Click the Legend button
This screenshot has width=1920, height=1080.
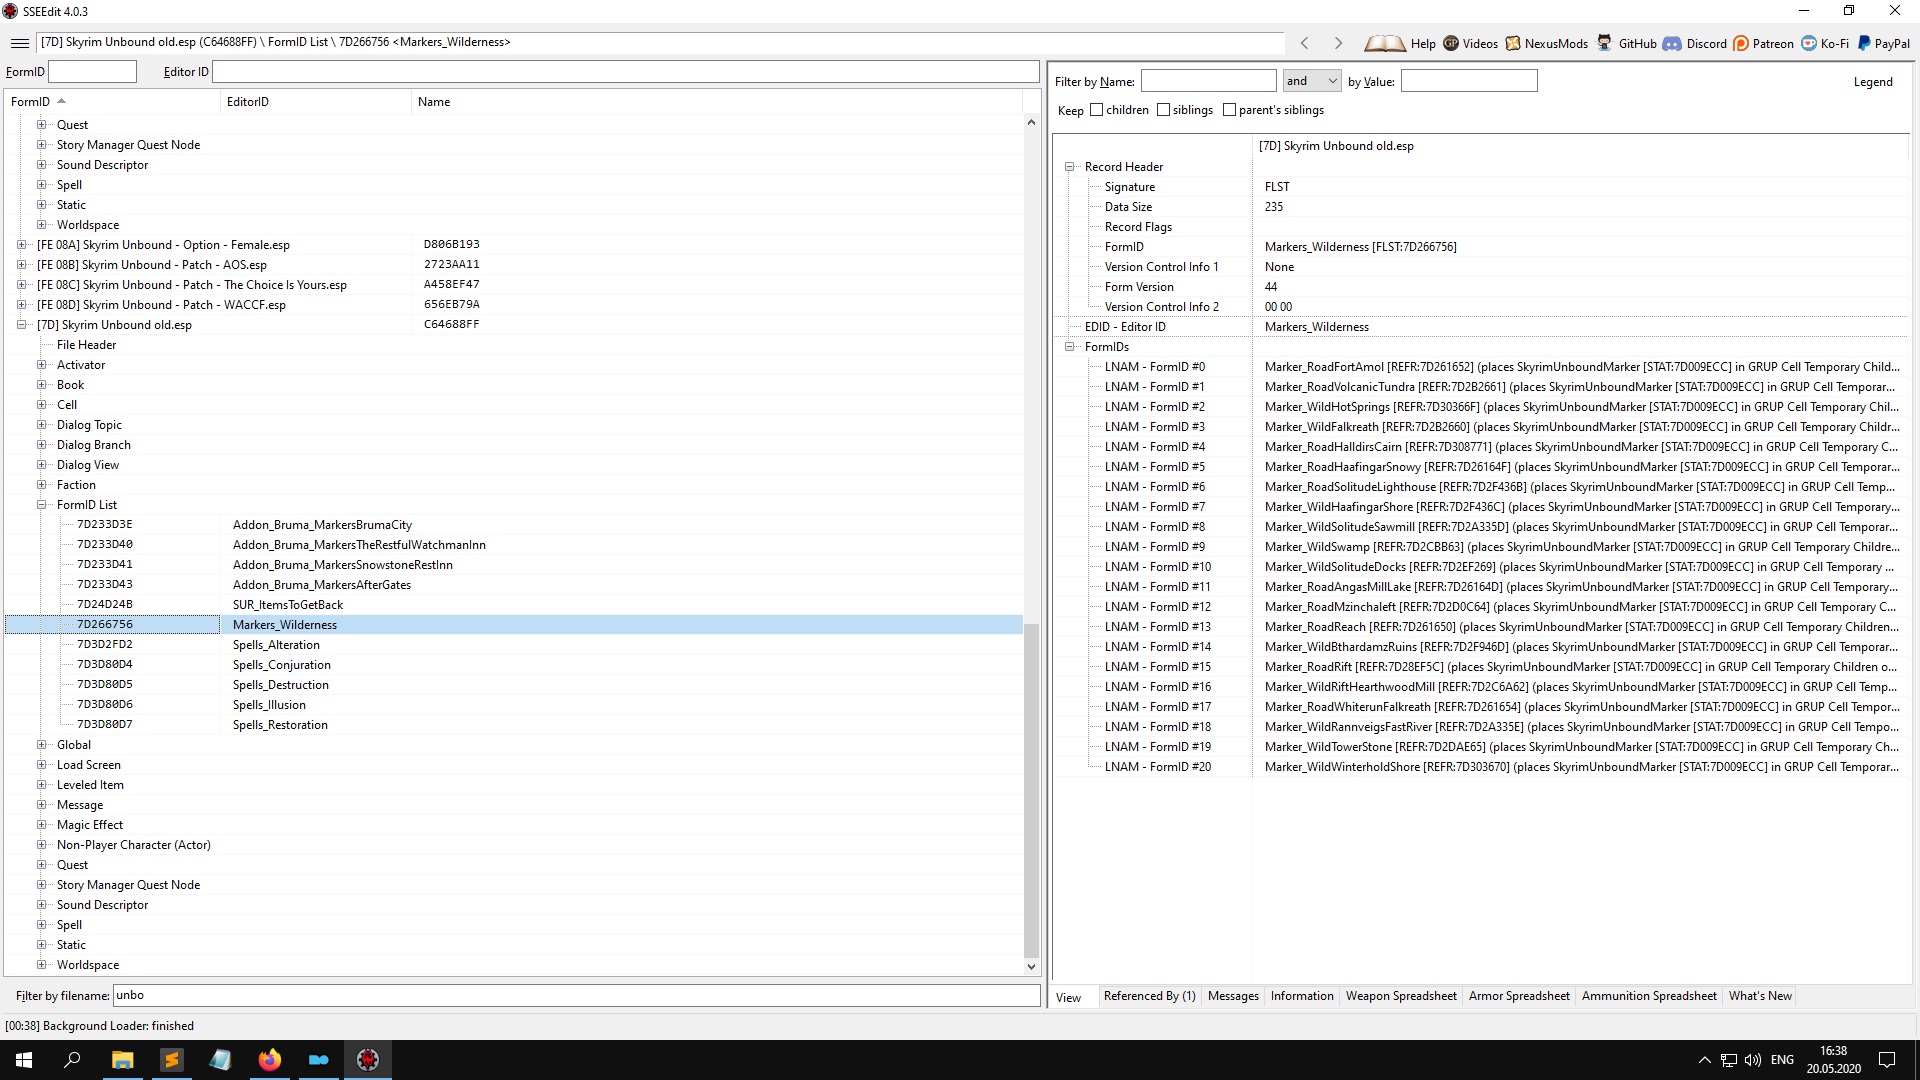point(1872,82)
